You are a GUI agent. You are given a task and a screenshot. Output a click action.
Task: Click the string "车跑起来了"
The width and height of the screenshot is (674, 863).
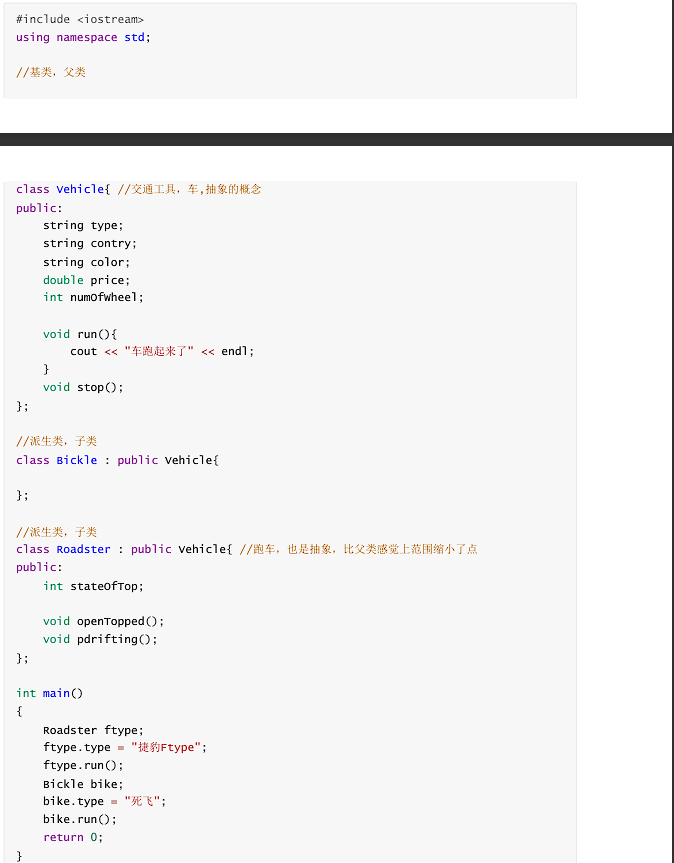coord(159,351)
